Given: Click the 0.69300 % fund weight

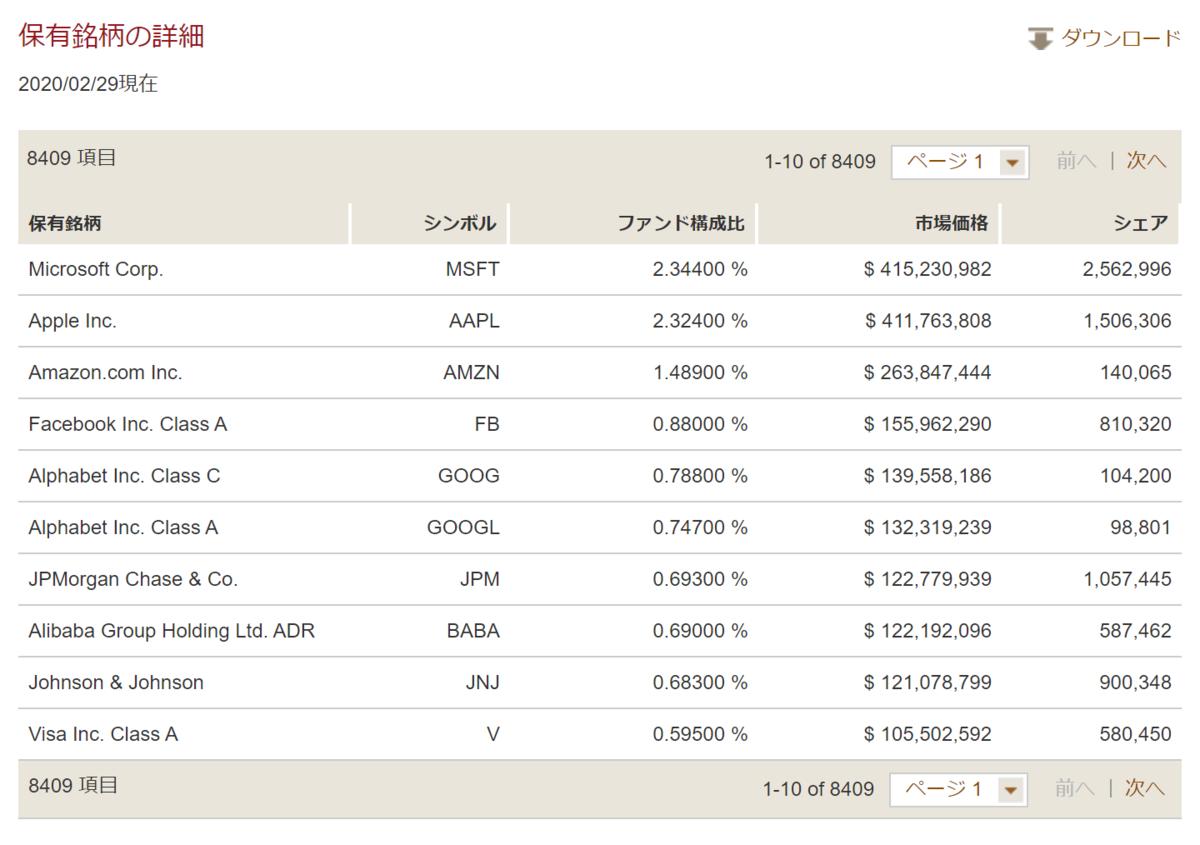Looking at the screenshot, I should 700,579.
